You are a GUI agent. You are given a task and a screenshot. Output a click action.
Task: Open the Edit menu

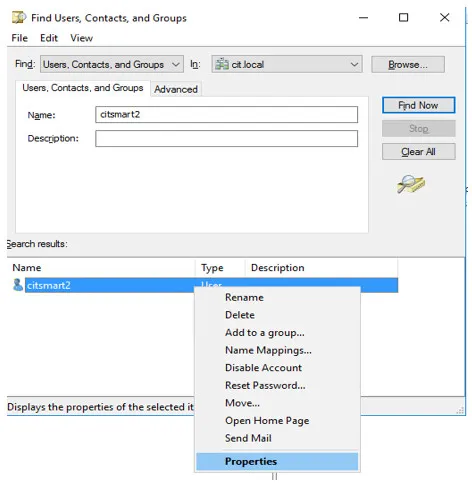[49, 38]
